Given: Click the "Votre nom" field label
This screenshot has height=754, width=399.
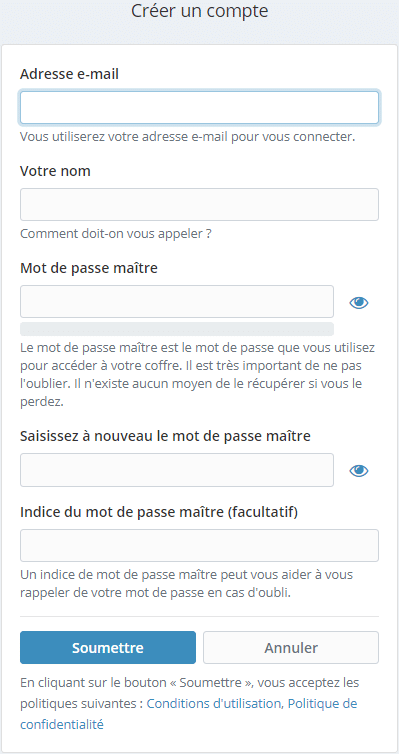Looking at the screenshot, I should pos(55,171).
